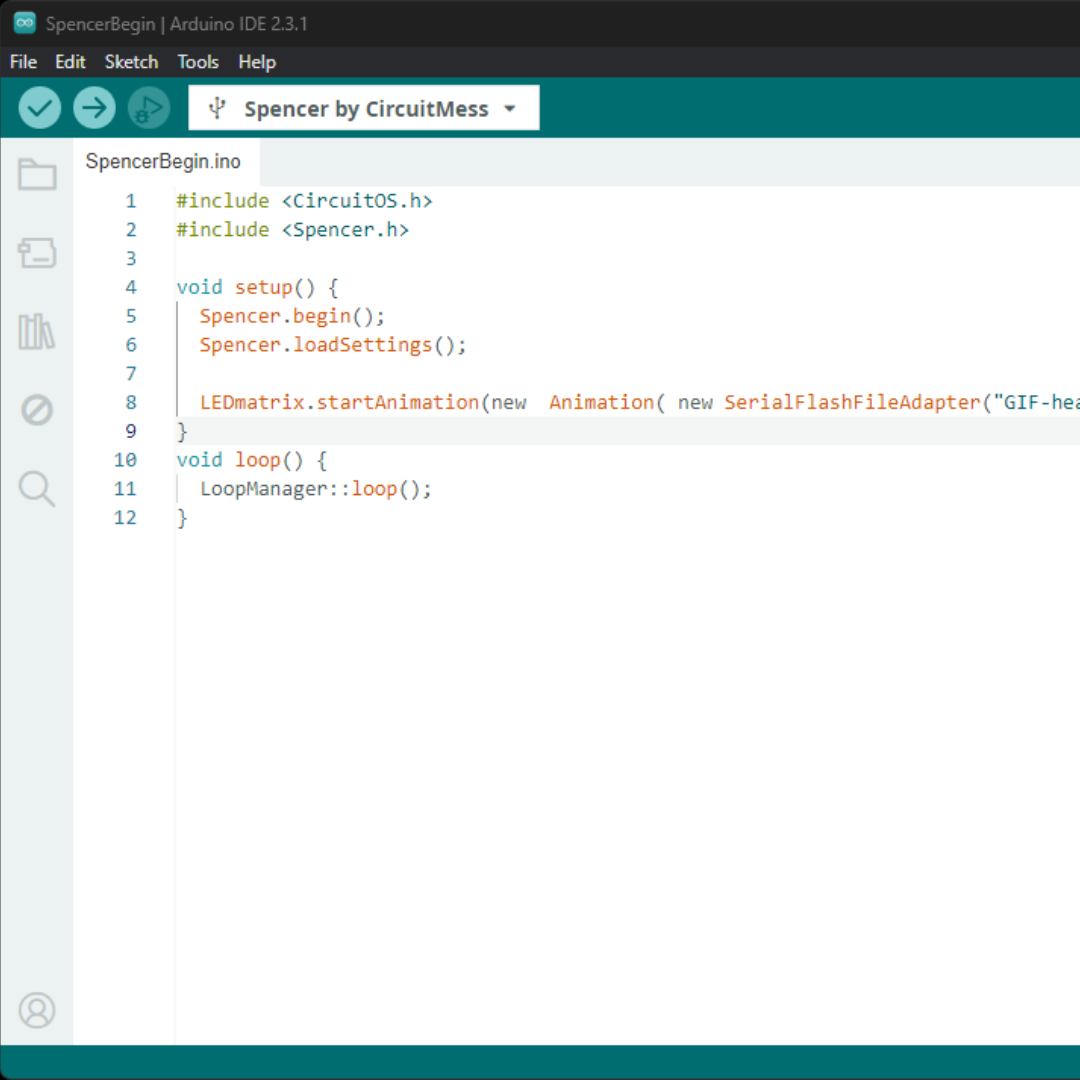1080x1080 pixels.
Task: Open the Boards Manager sidebar panel
Action: coord(37,253)
